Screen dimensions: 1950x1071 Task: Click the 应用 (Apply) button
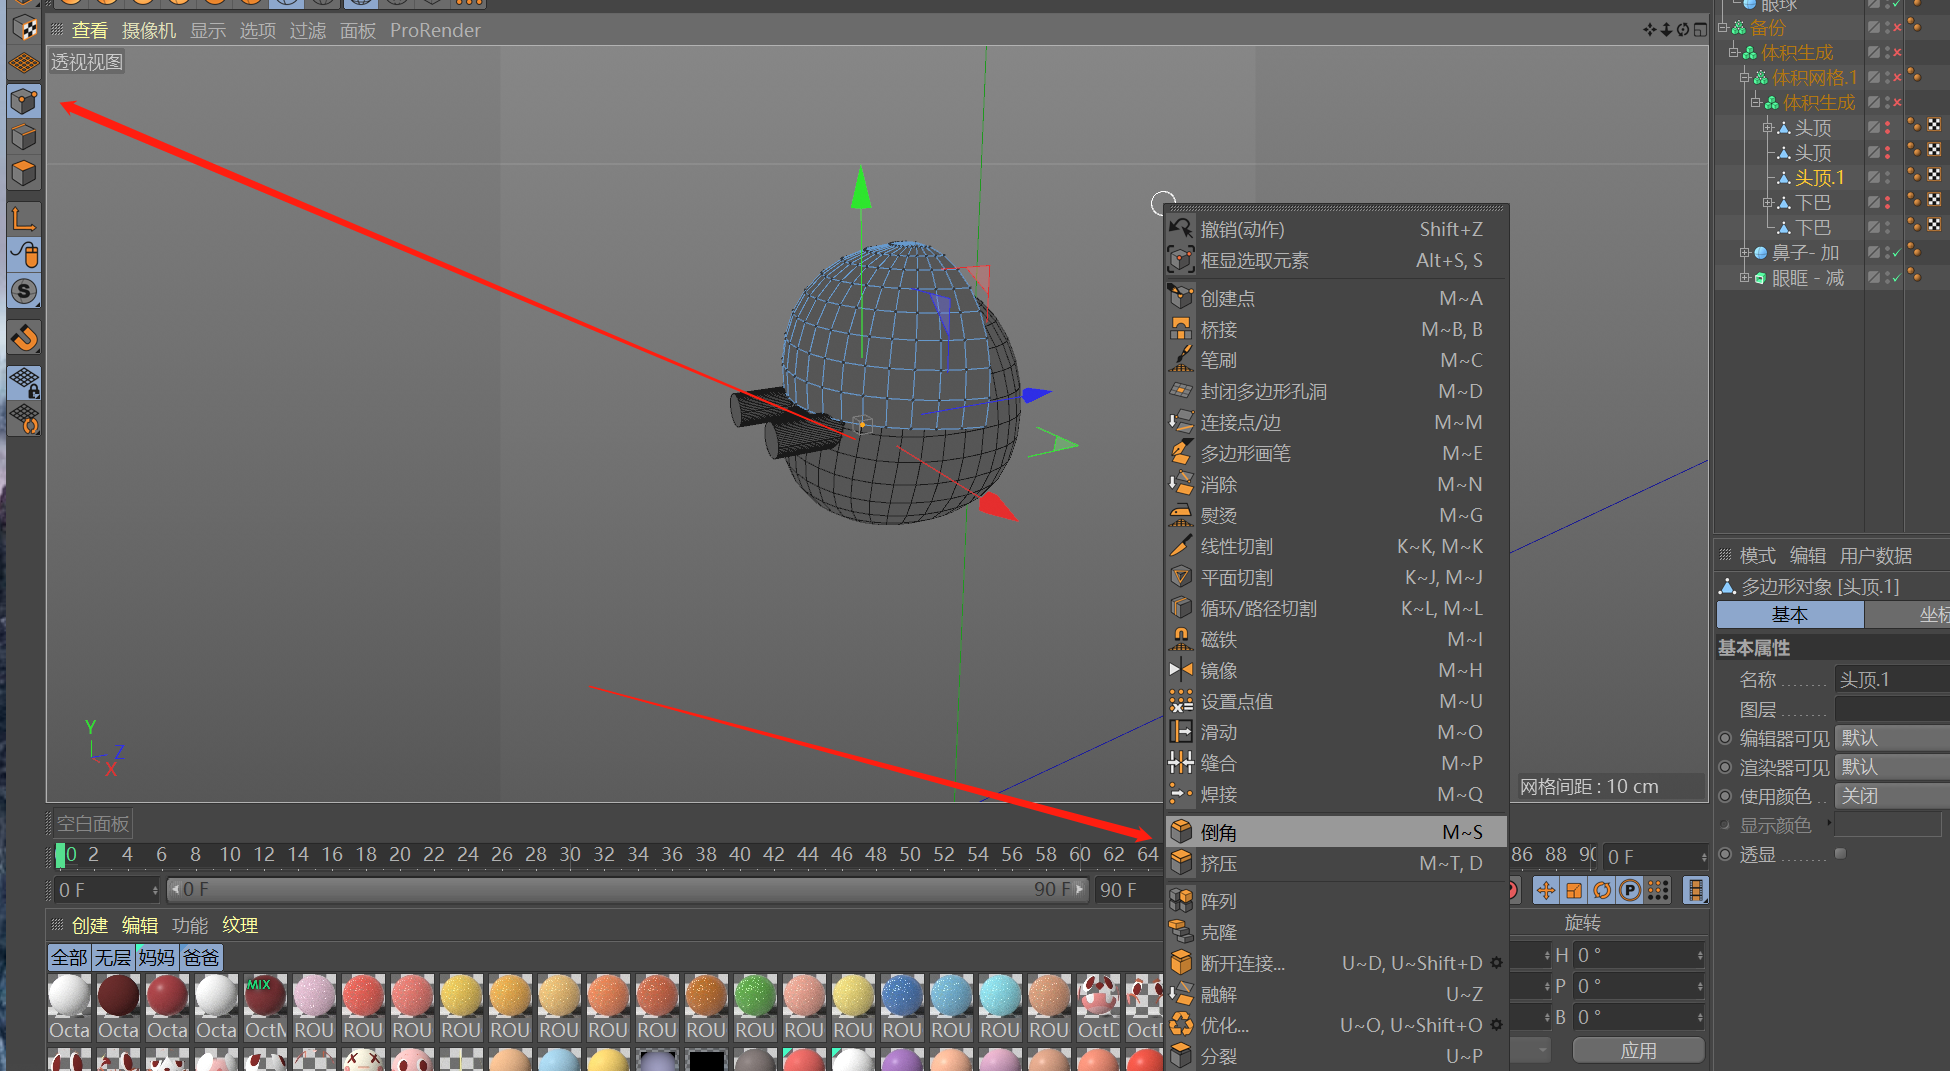click(1638, 1050)
